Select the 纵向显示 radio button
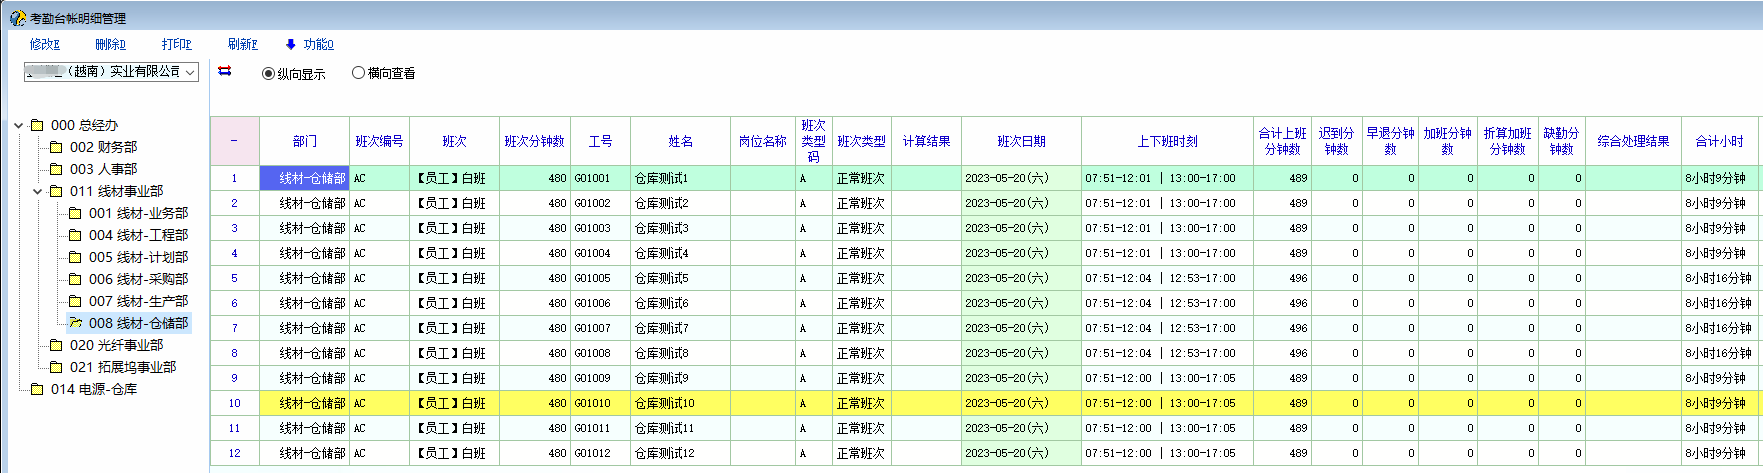Viewport: 1763px width, 473px height. [x=268, y=73]
